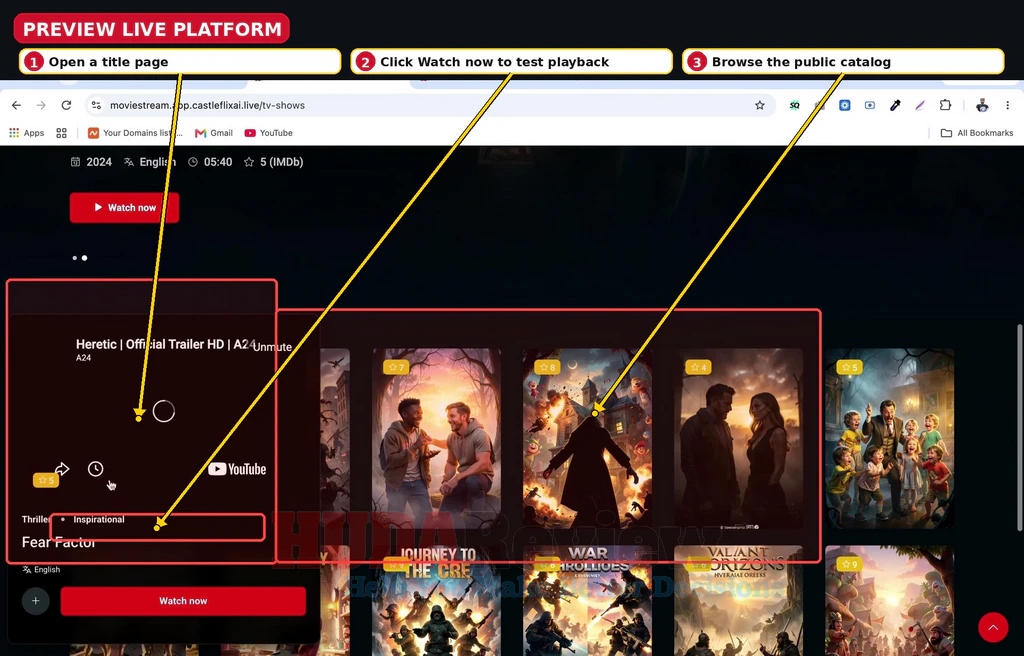The image size is (1024, 656).
Task: Click the Watch now button on hover card
Action: click(183, 601)
